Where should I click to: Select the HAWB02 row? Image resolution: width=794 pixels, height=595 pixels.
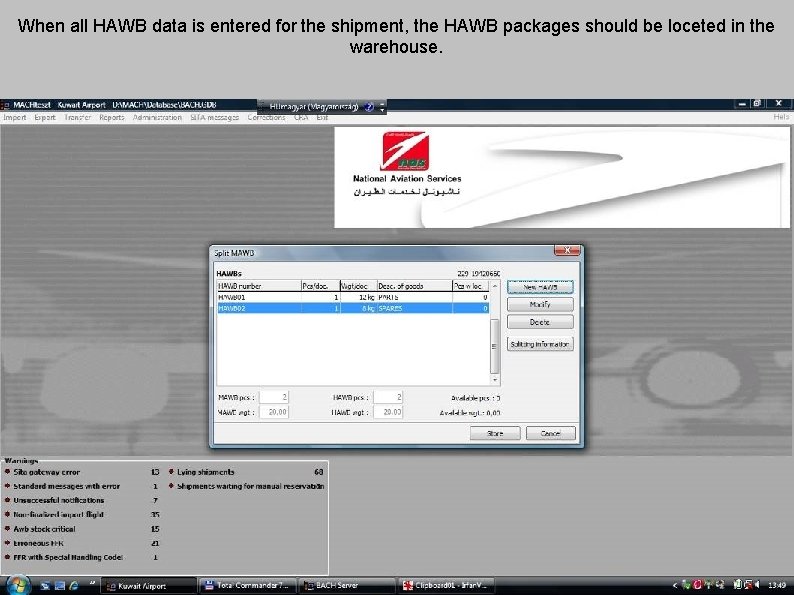(353, 308)
